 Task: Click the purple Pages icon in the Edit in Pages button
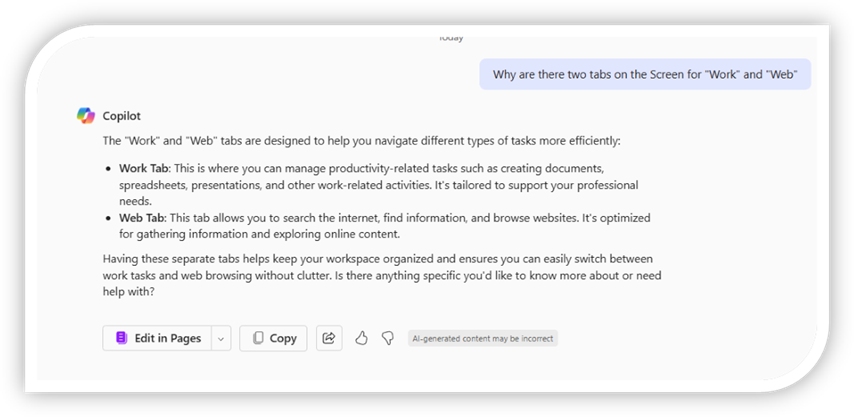pos(121,338)
